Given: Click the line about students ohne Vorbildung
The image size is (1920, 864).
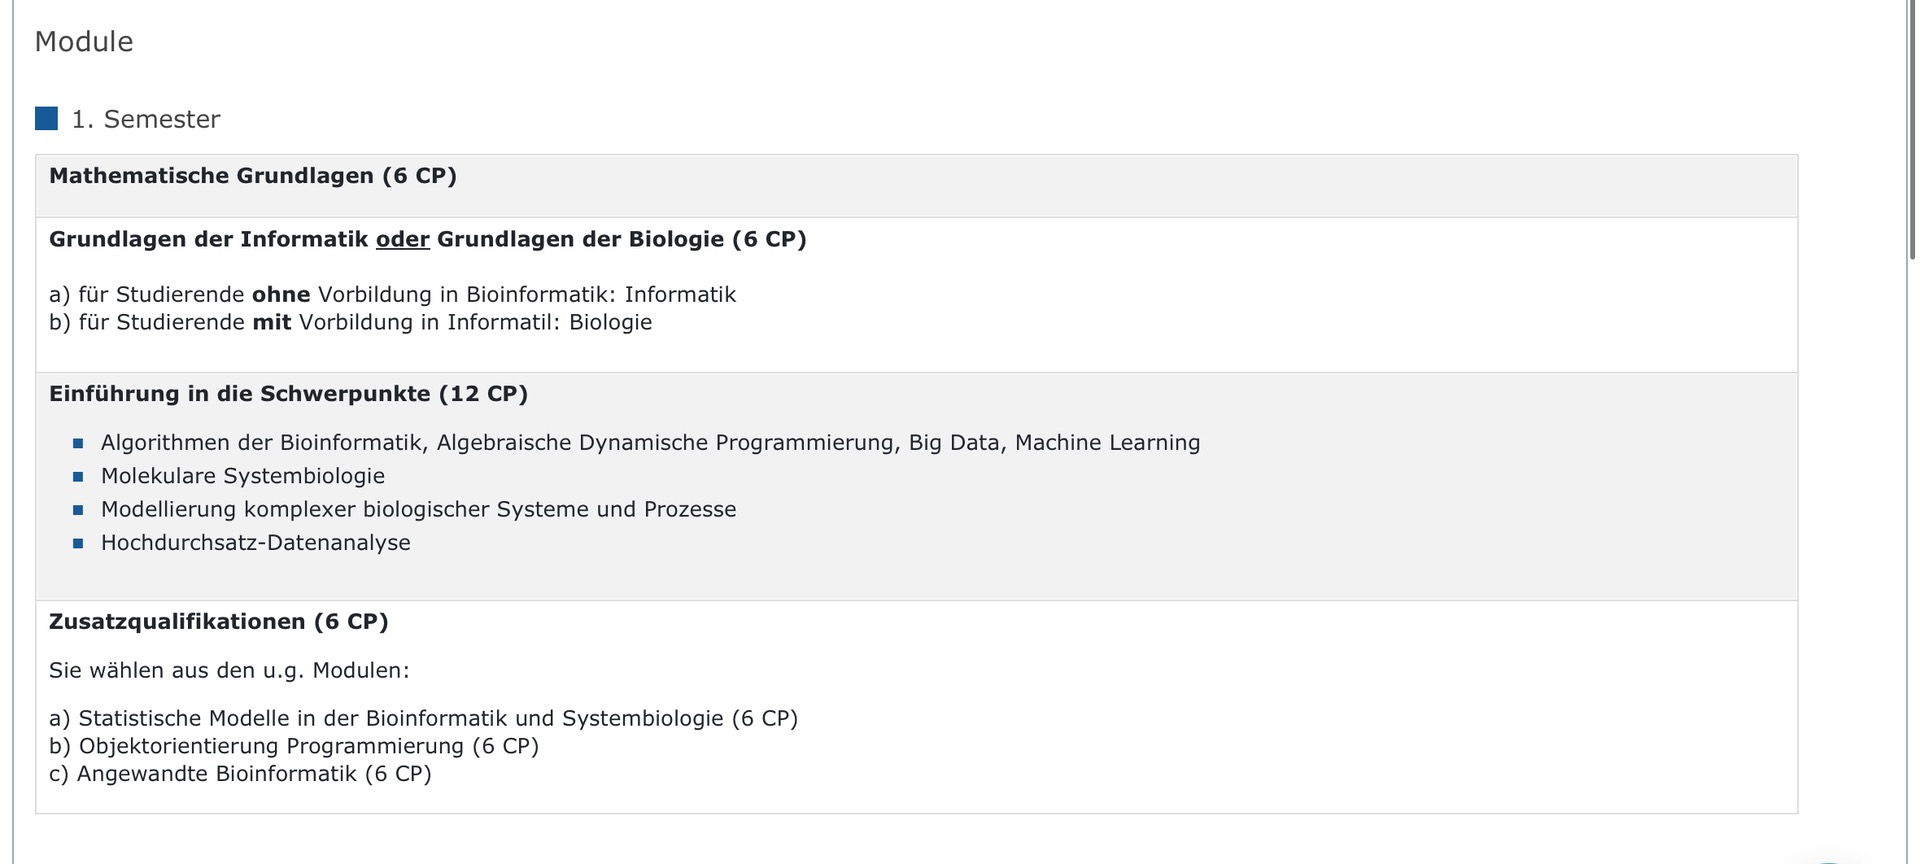Looking at the screenshot, I should tap(392, 295).
